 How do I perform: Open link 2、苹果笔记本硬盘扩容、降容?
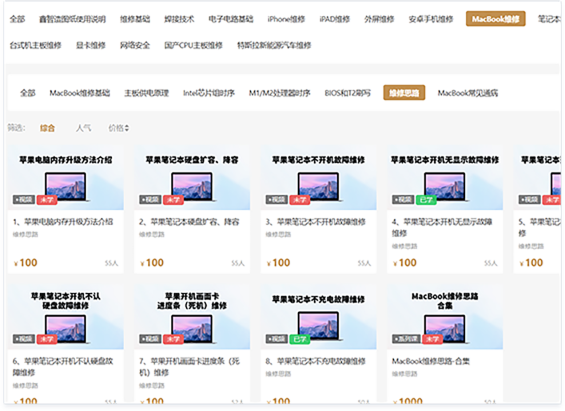click(189, 222)
